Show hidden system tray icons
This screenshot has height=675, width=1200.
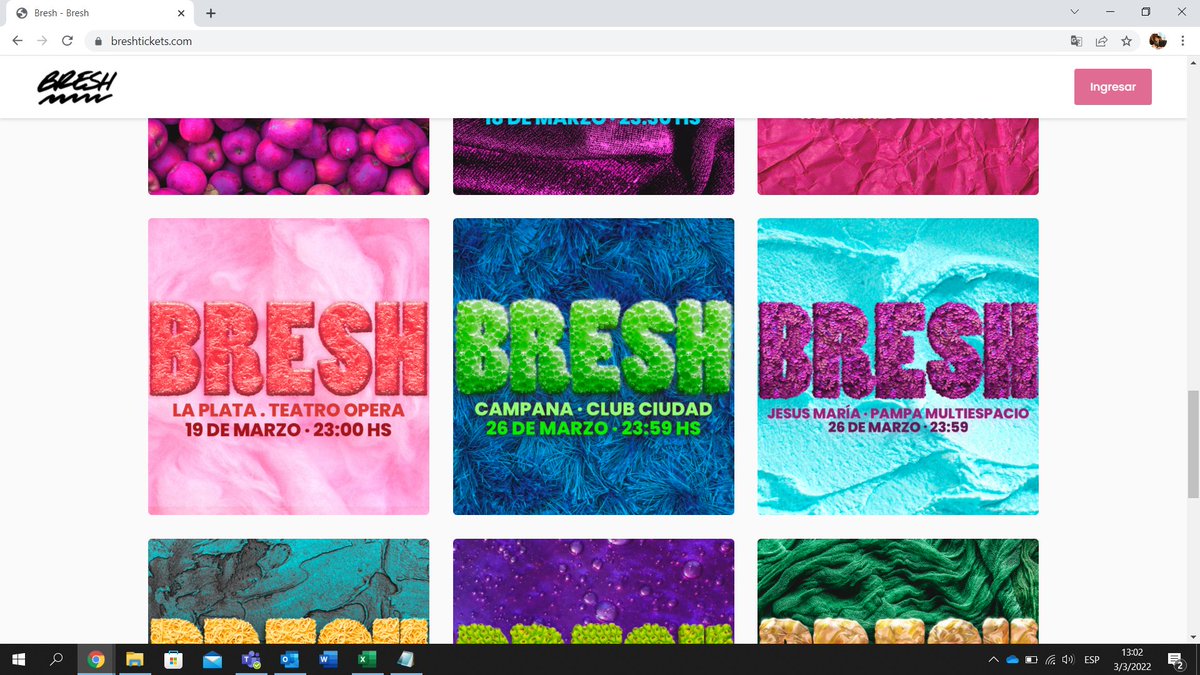[x=993, y=659]
